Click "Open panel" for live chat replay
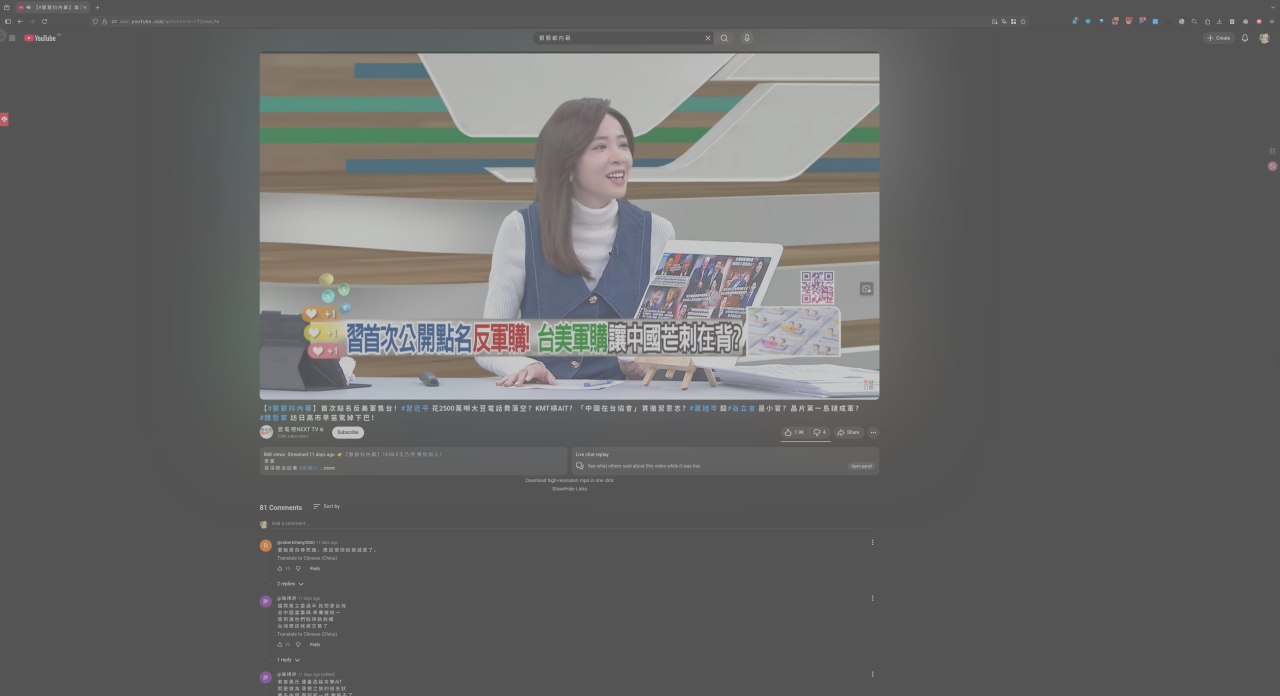Viewport: 1280px width, 696px height. (861, 465)
